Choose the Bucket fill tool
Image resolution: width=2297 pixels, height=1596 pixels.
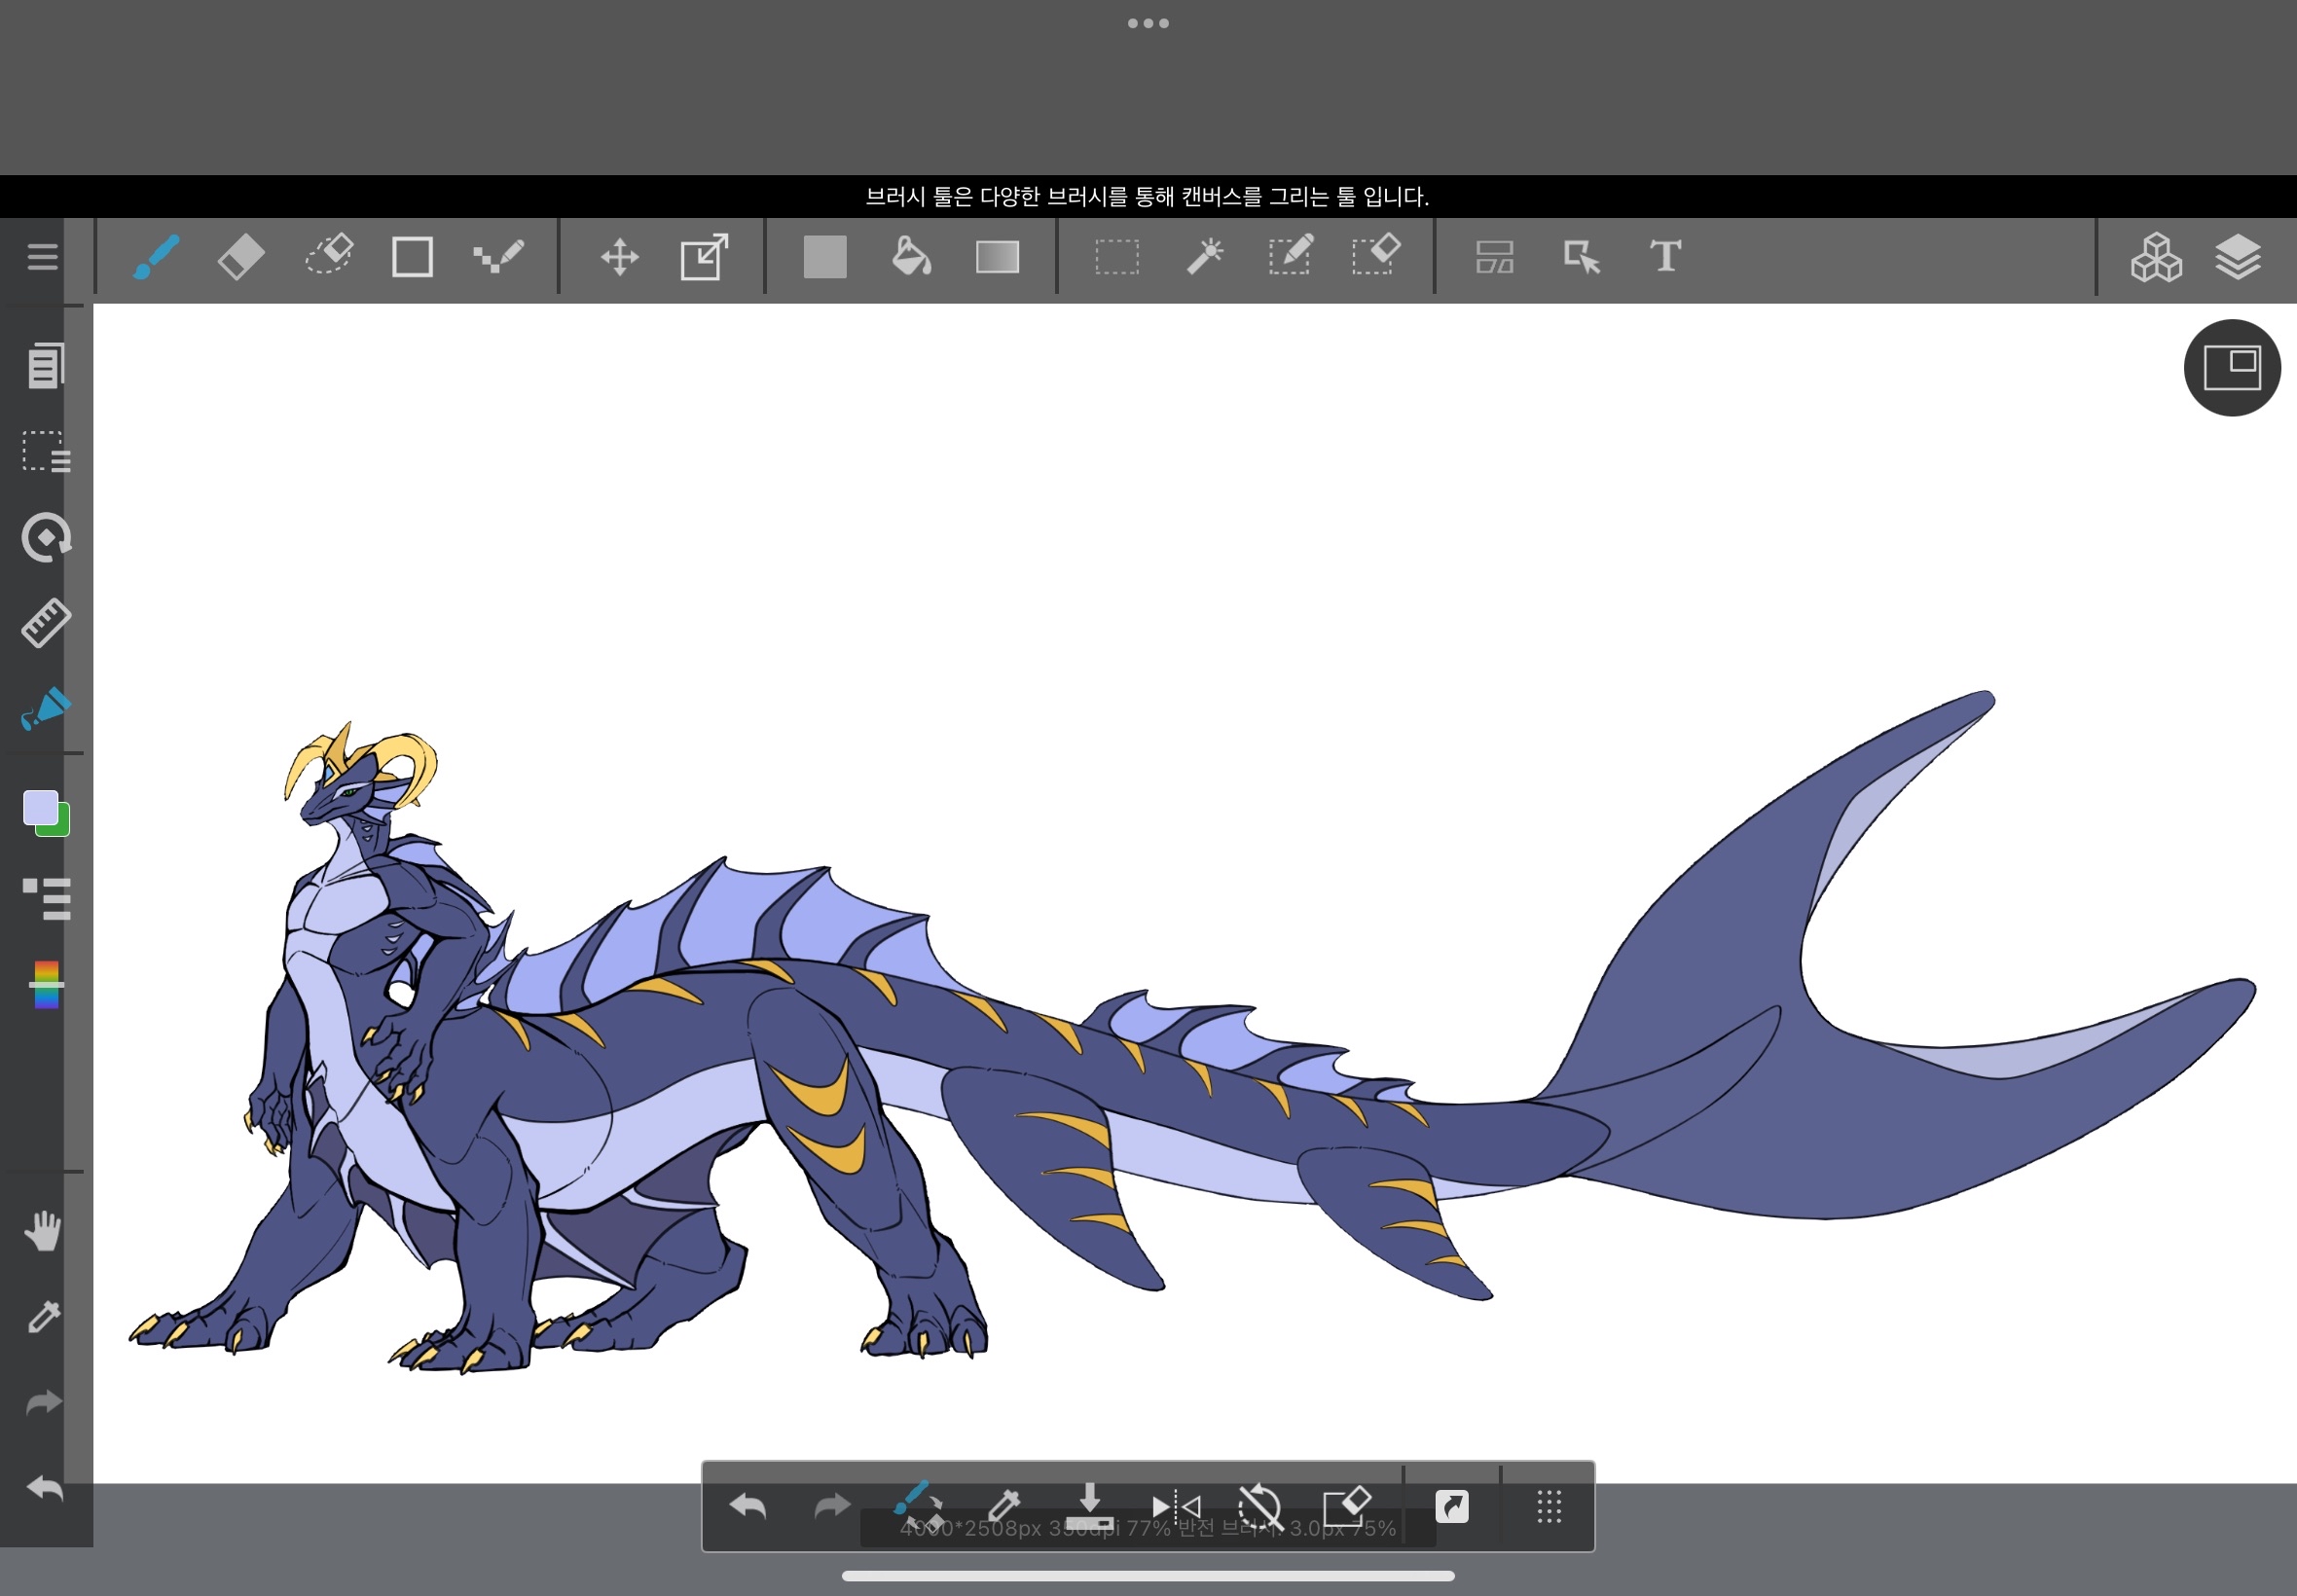(911, 257)
